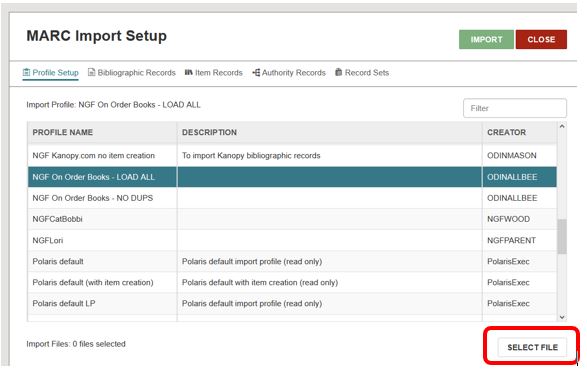Image resolution: width=587 pixels, height=375 pixels.
Task: Open the Authority Records tab
Action: 289,73
